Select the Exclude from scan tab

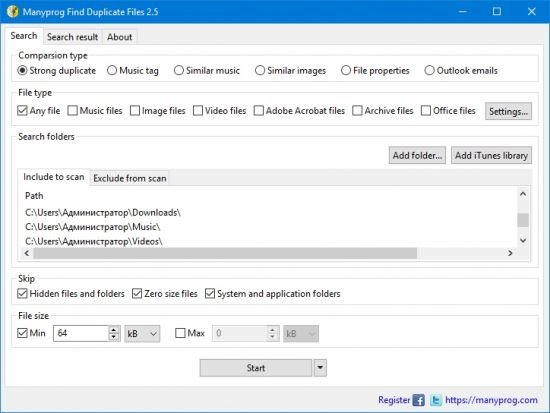tap(130, 178)
